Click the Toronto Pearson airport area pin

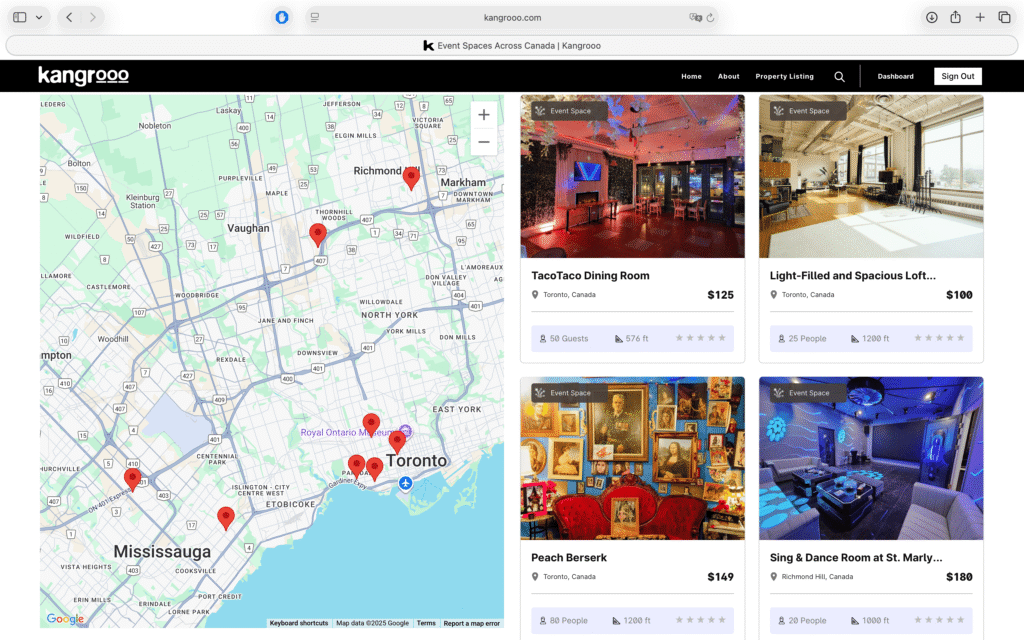click(132, 479)
